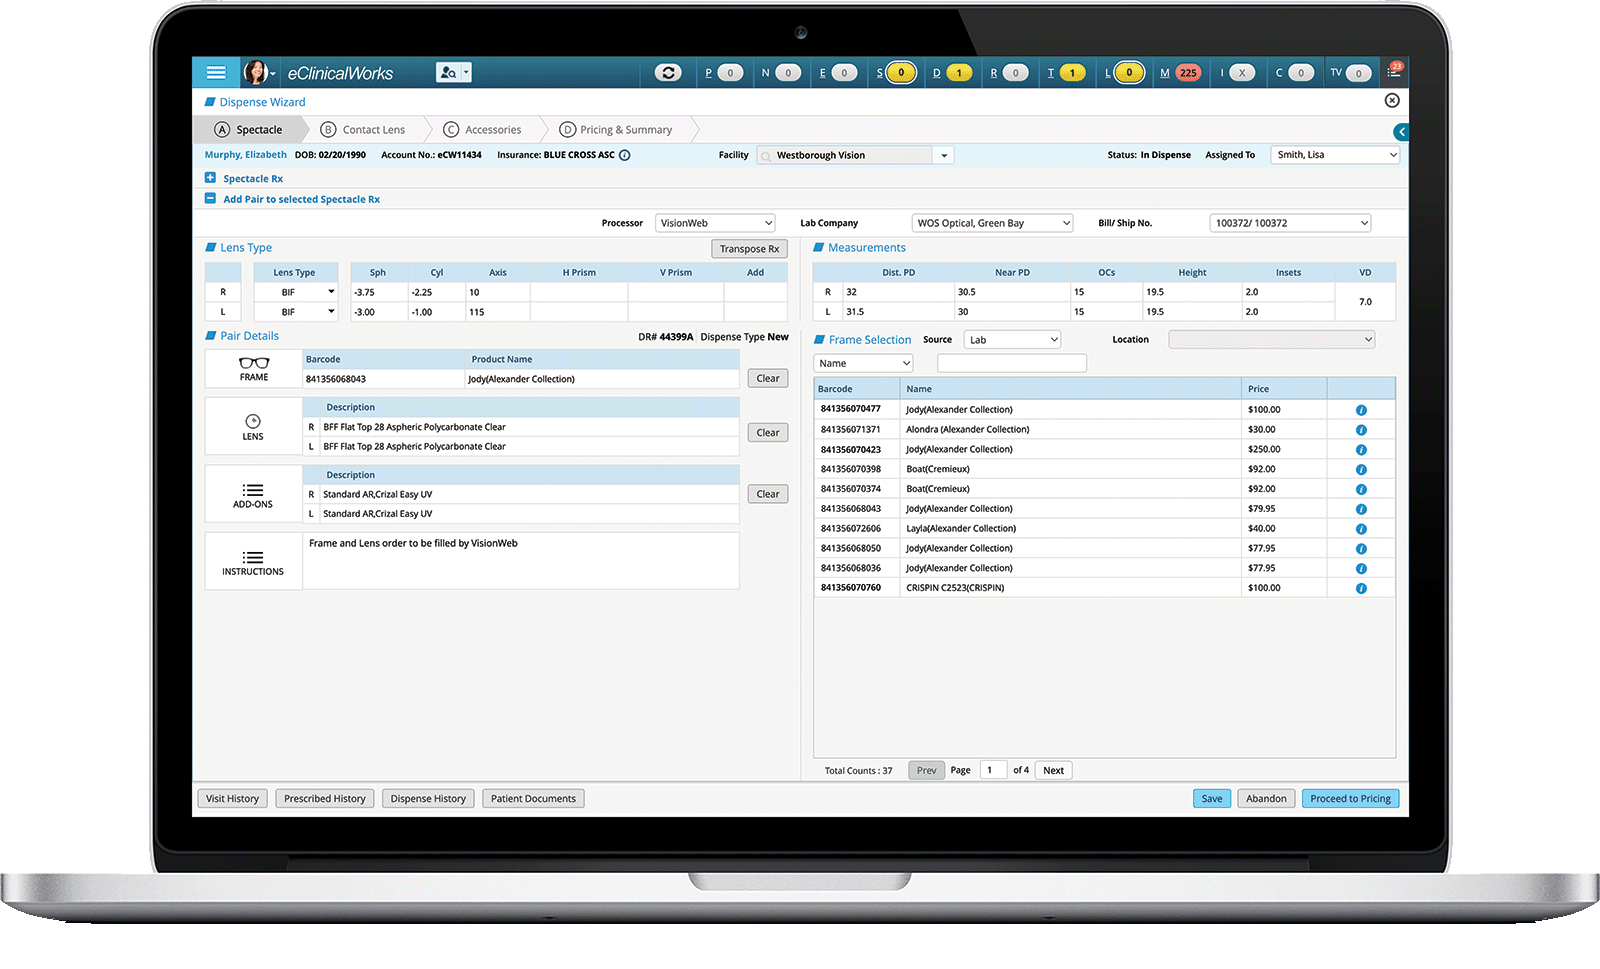Open the R counter badge
This screenshot has width=1600, height=969.
[1016, 73]
